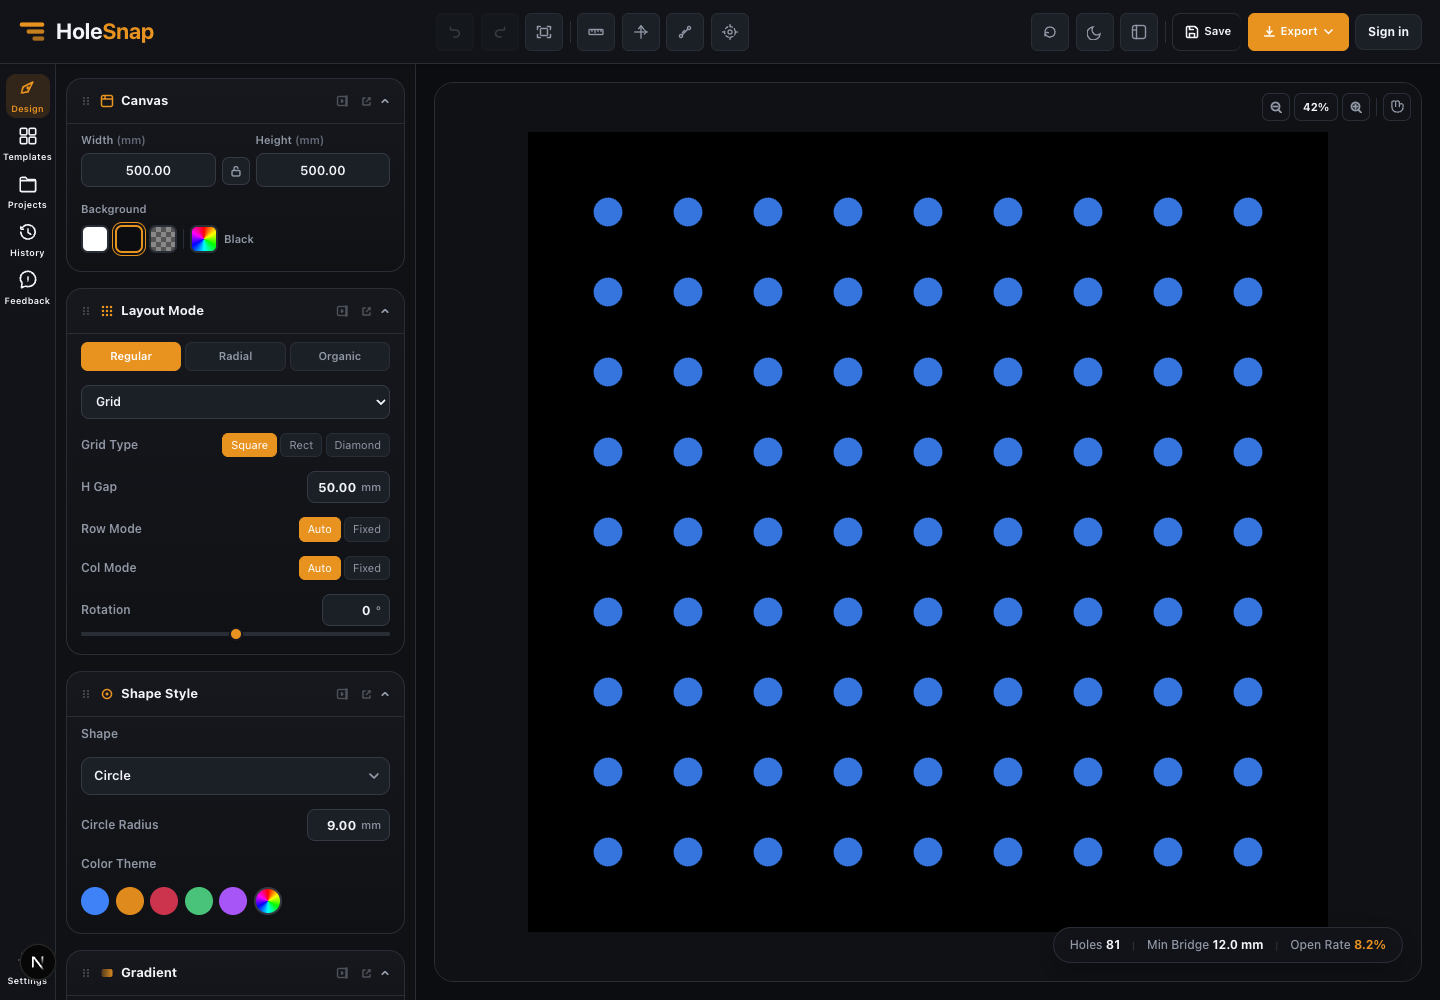Choose transparent checkered background
This screenshot has width=1440, height=1000.
pos(163,239)
